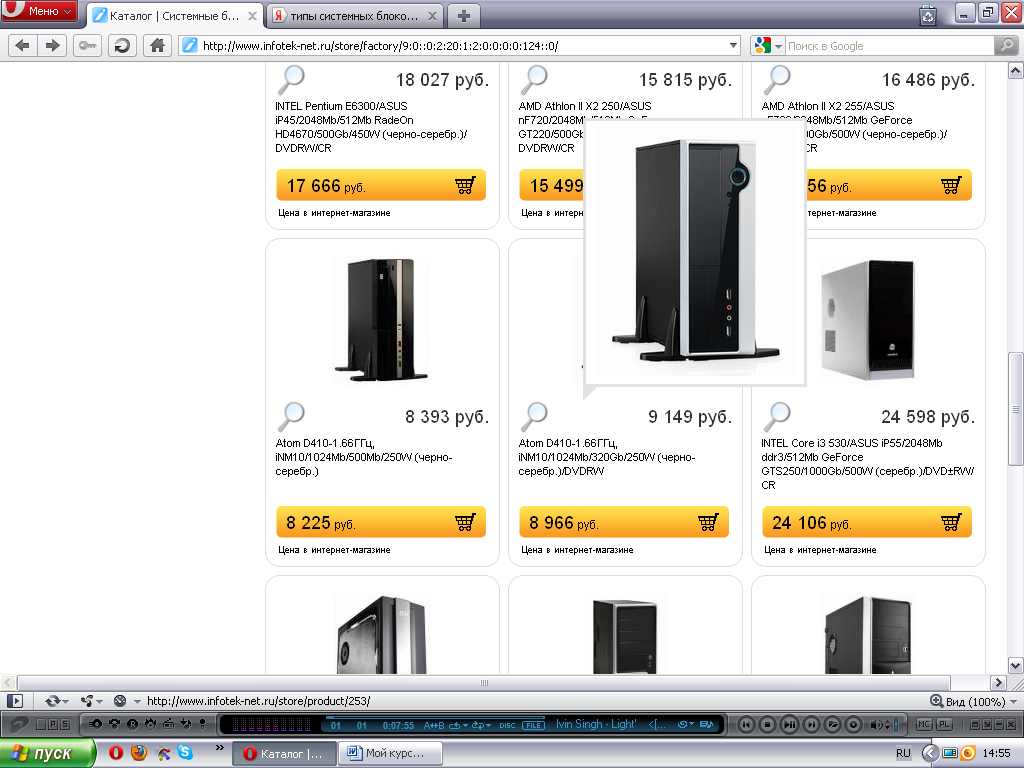This screenshot has height=768, width=1024.
Task: Toggle the A↔B repeat section in player
Action: (x=434, y=725)
